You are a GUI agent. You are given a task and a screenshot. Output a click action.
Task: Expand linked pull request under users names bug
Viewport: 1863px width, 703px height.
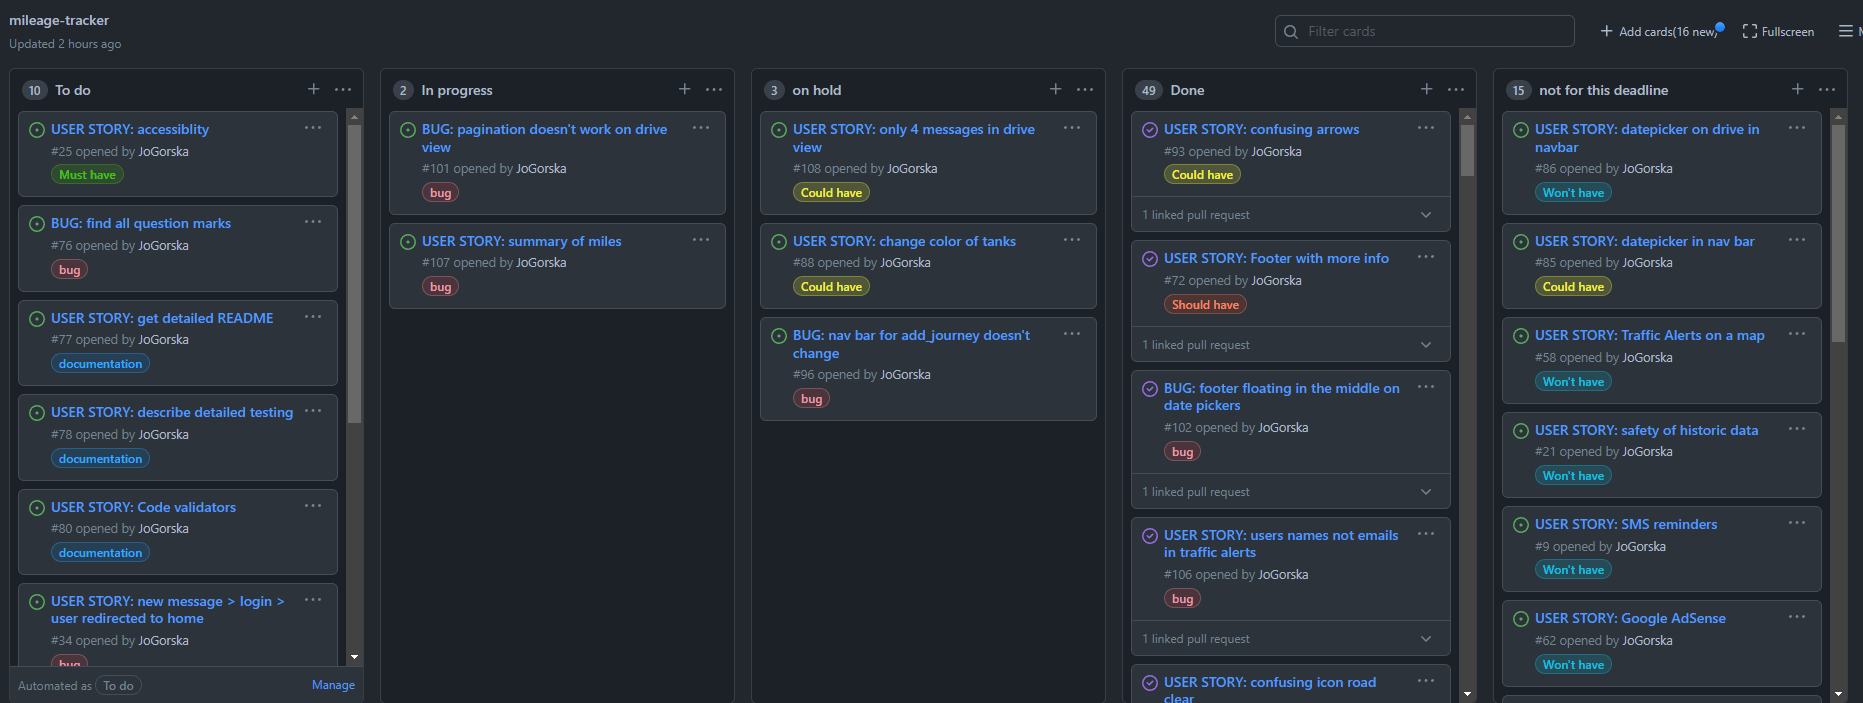click(x=1290, y=639)
